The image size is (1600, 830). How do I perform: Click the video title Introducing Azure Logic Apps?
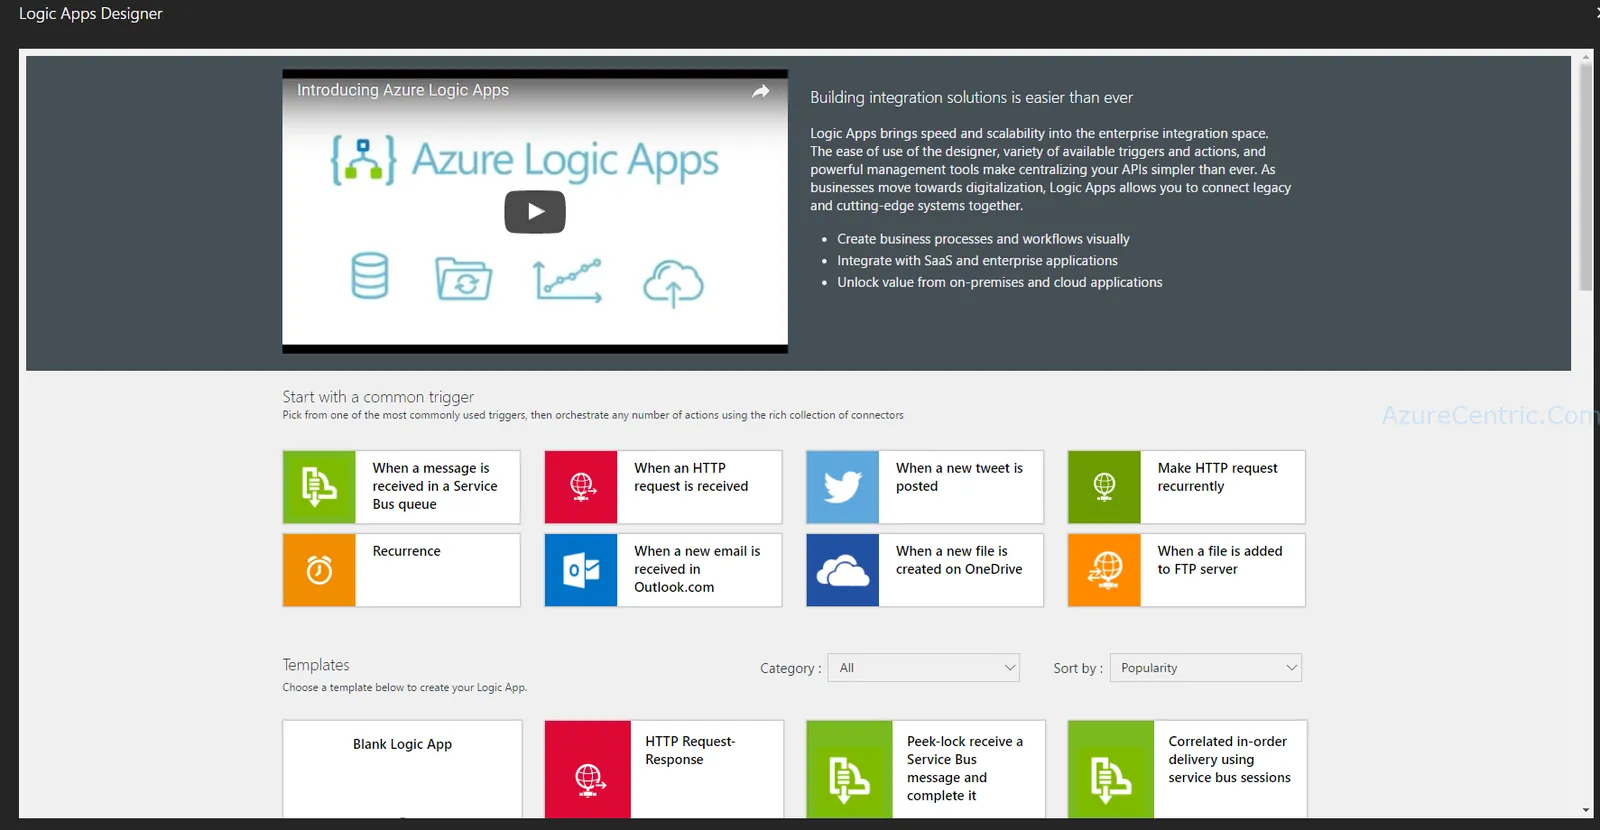(x=403, y=90)
